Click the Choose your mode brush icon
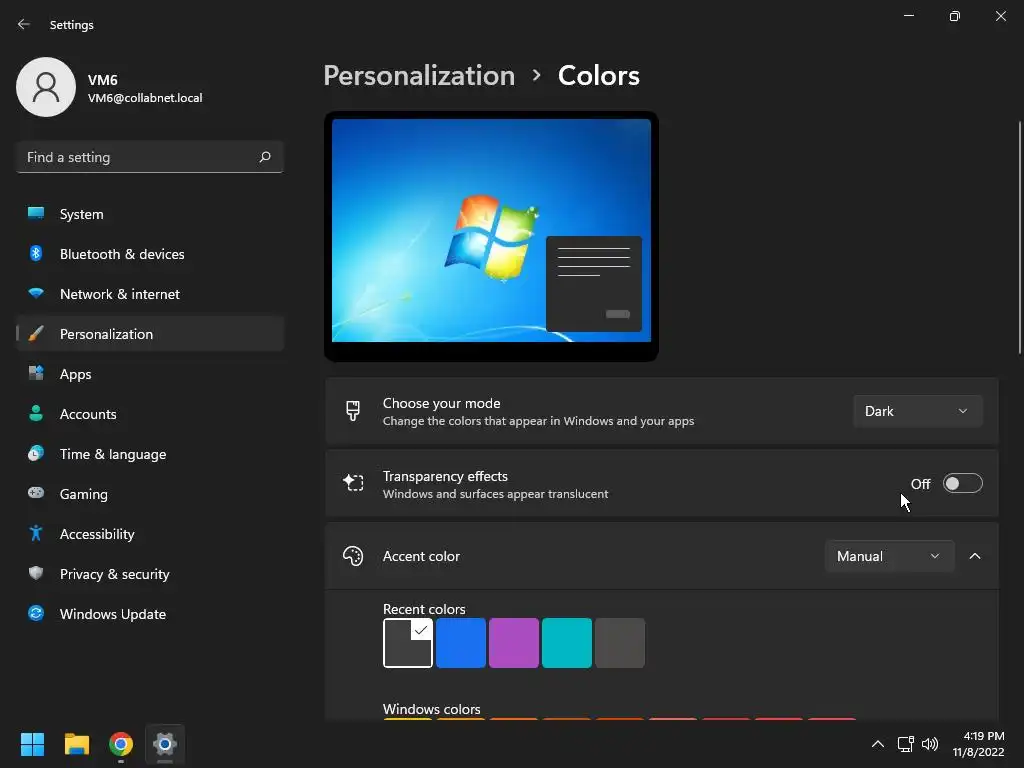Image resolution: width=1024 pixels, height=768 pixels. pyautogui.click(x=353, y=411)
